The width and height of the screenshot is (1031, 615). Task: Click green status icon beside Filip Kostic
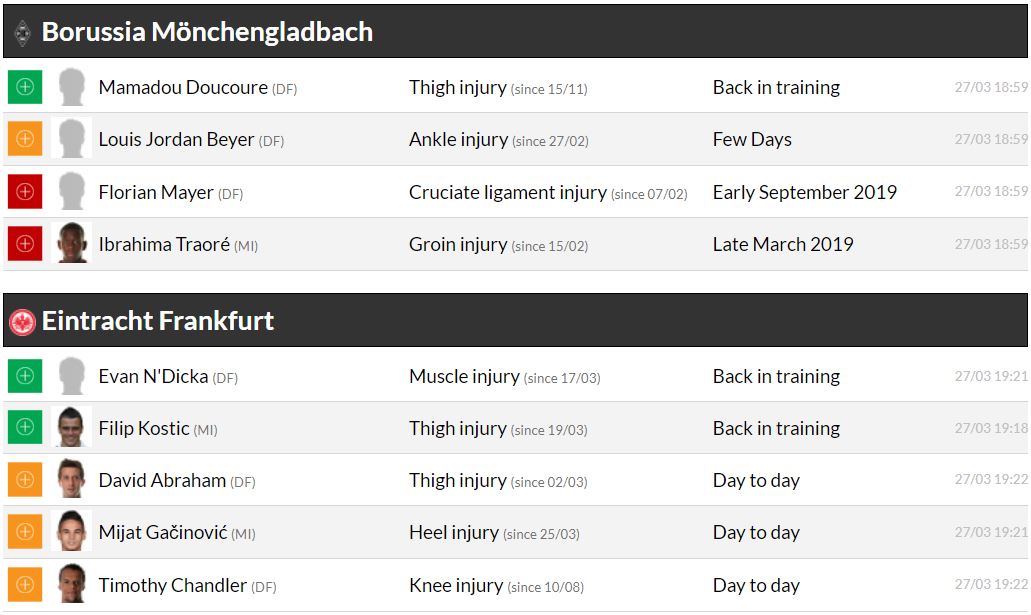25,428
